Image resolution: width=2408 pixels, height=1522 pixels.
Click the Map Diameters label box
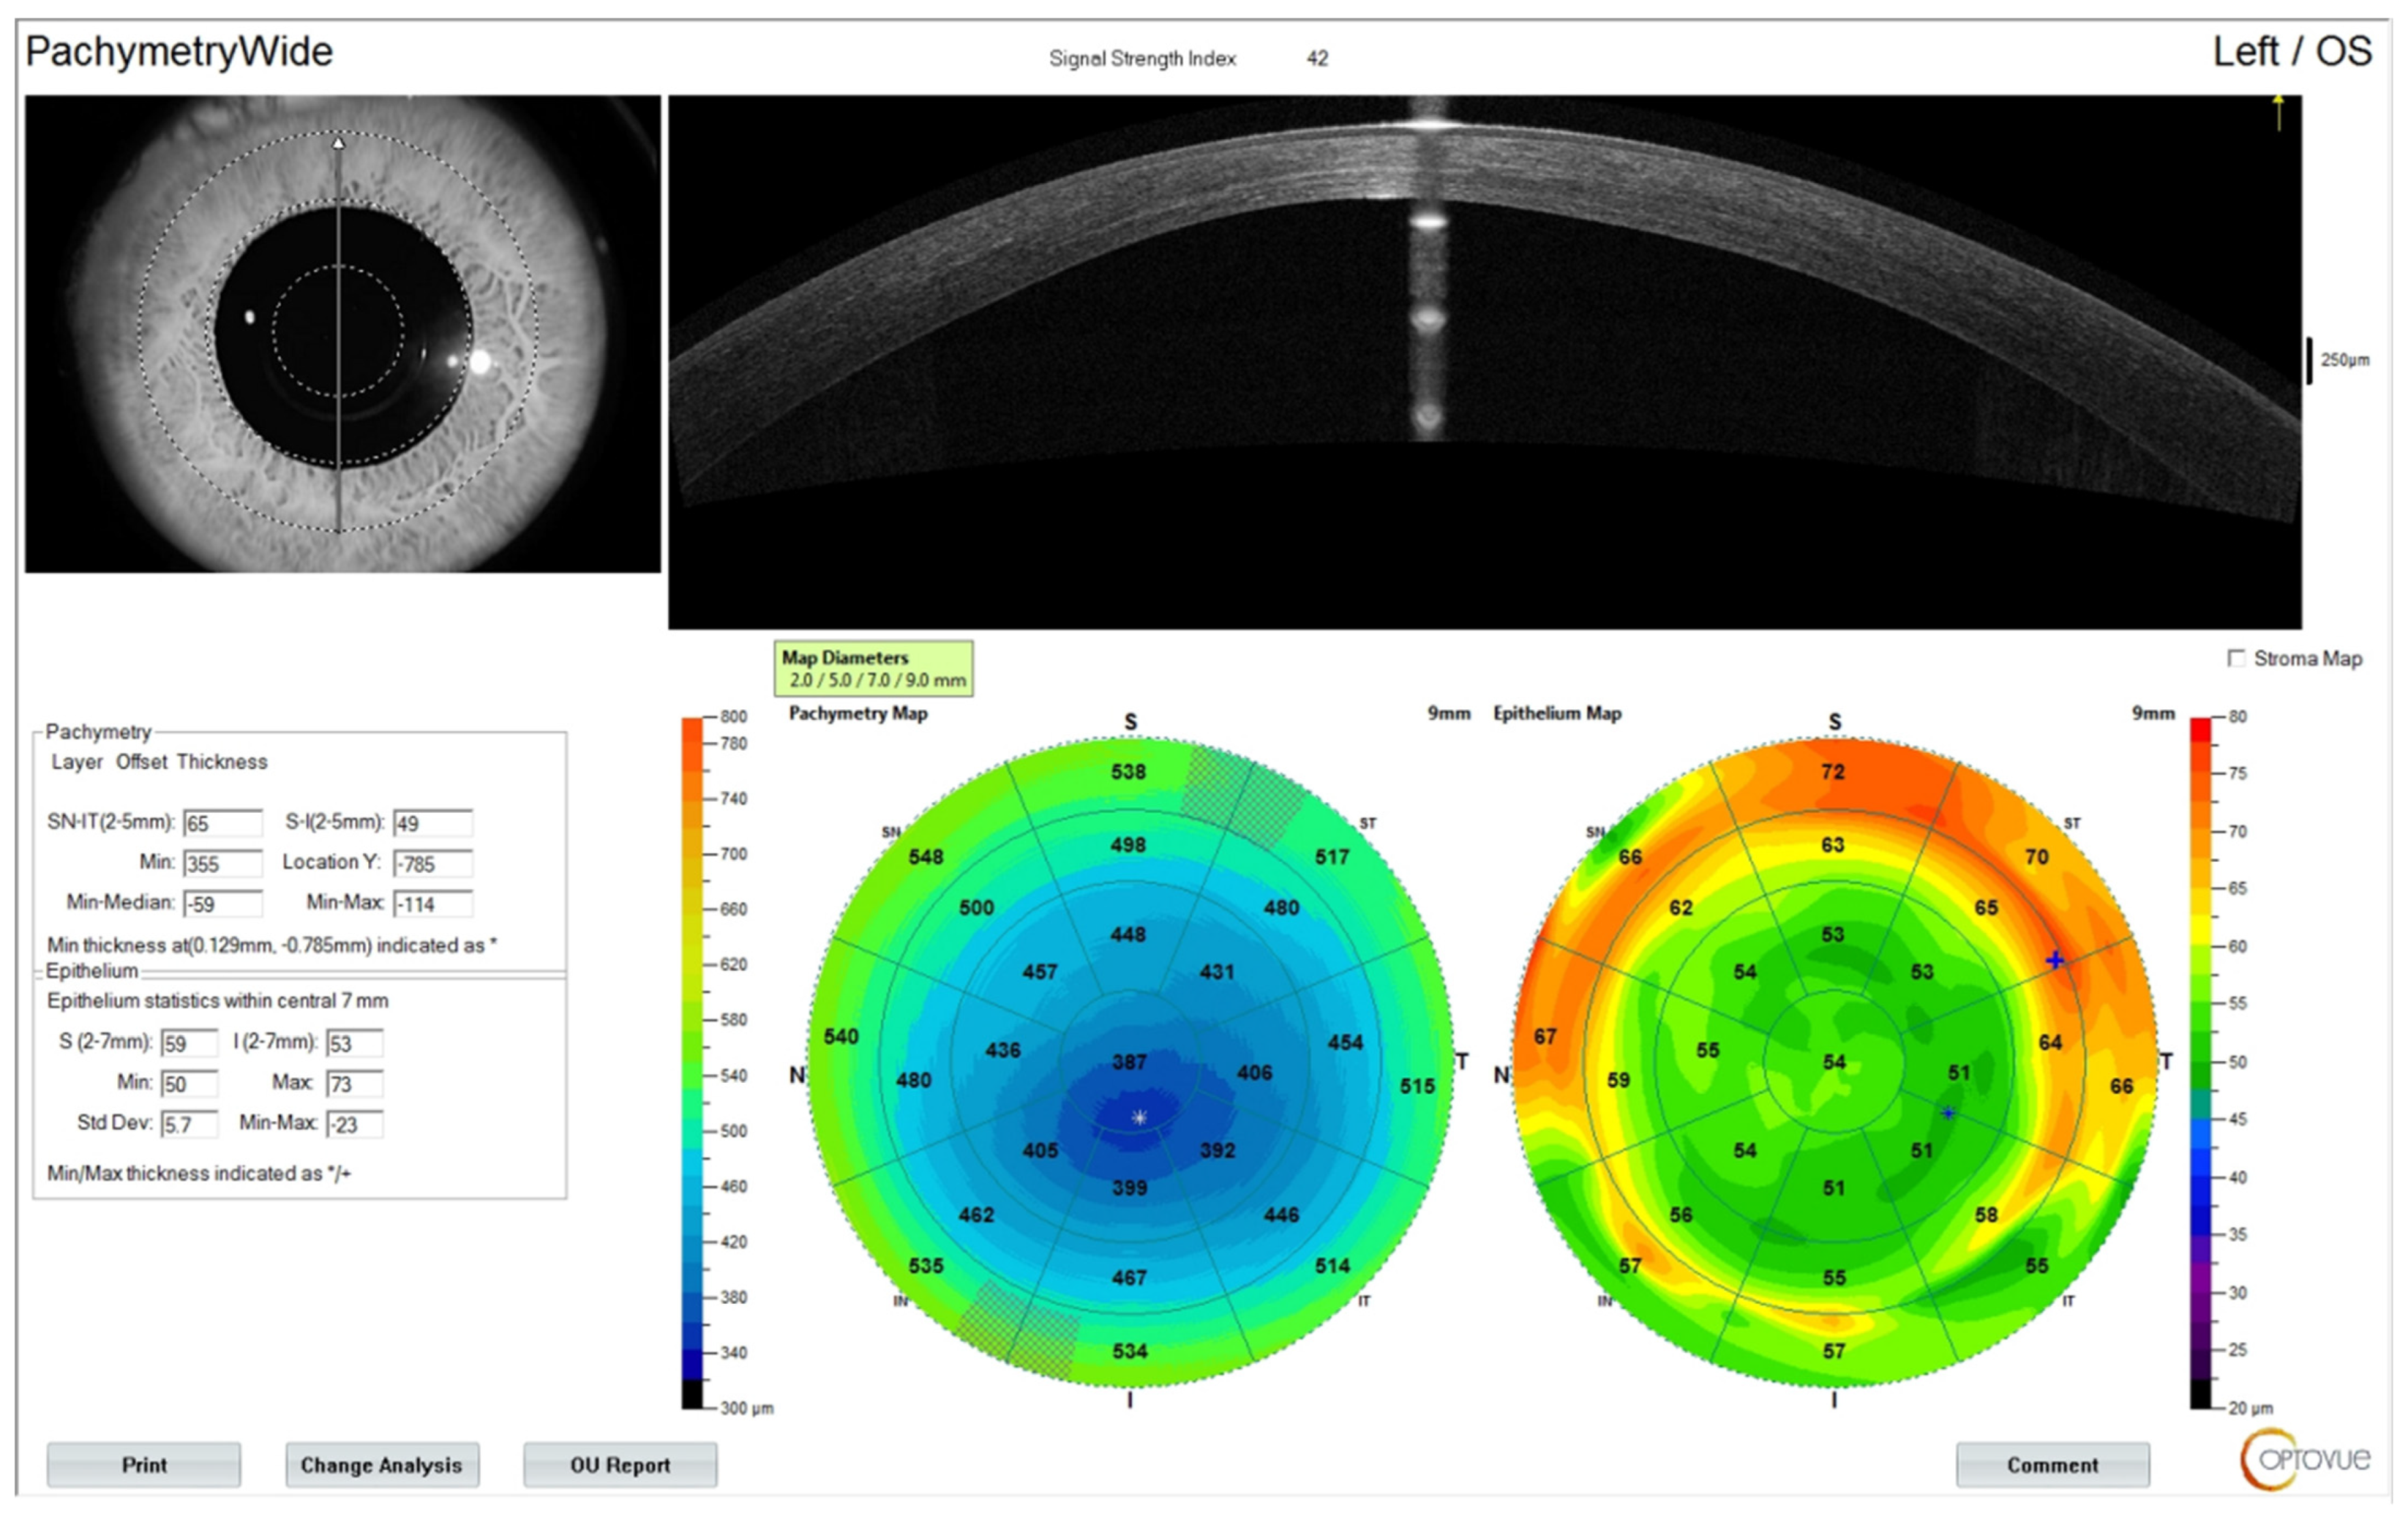click(873, 669)
